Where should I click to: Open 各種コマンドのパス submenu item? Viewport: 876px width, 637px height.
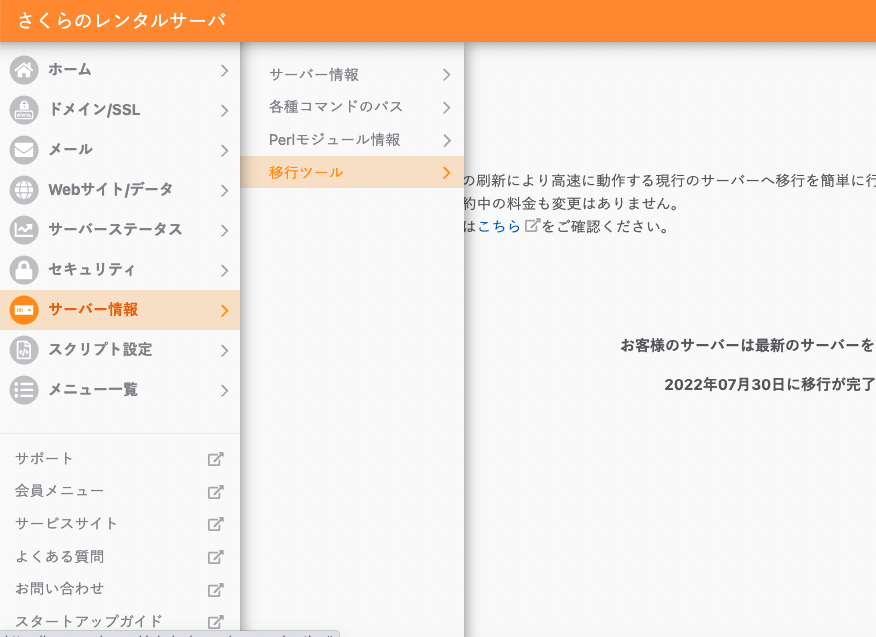[x=352, y=107]
